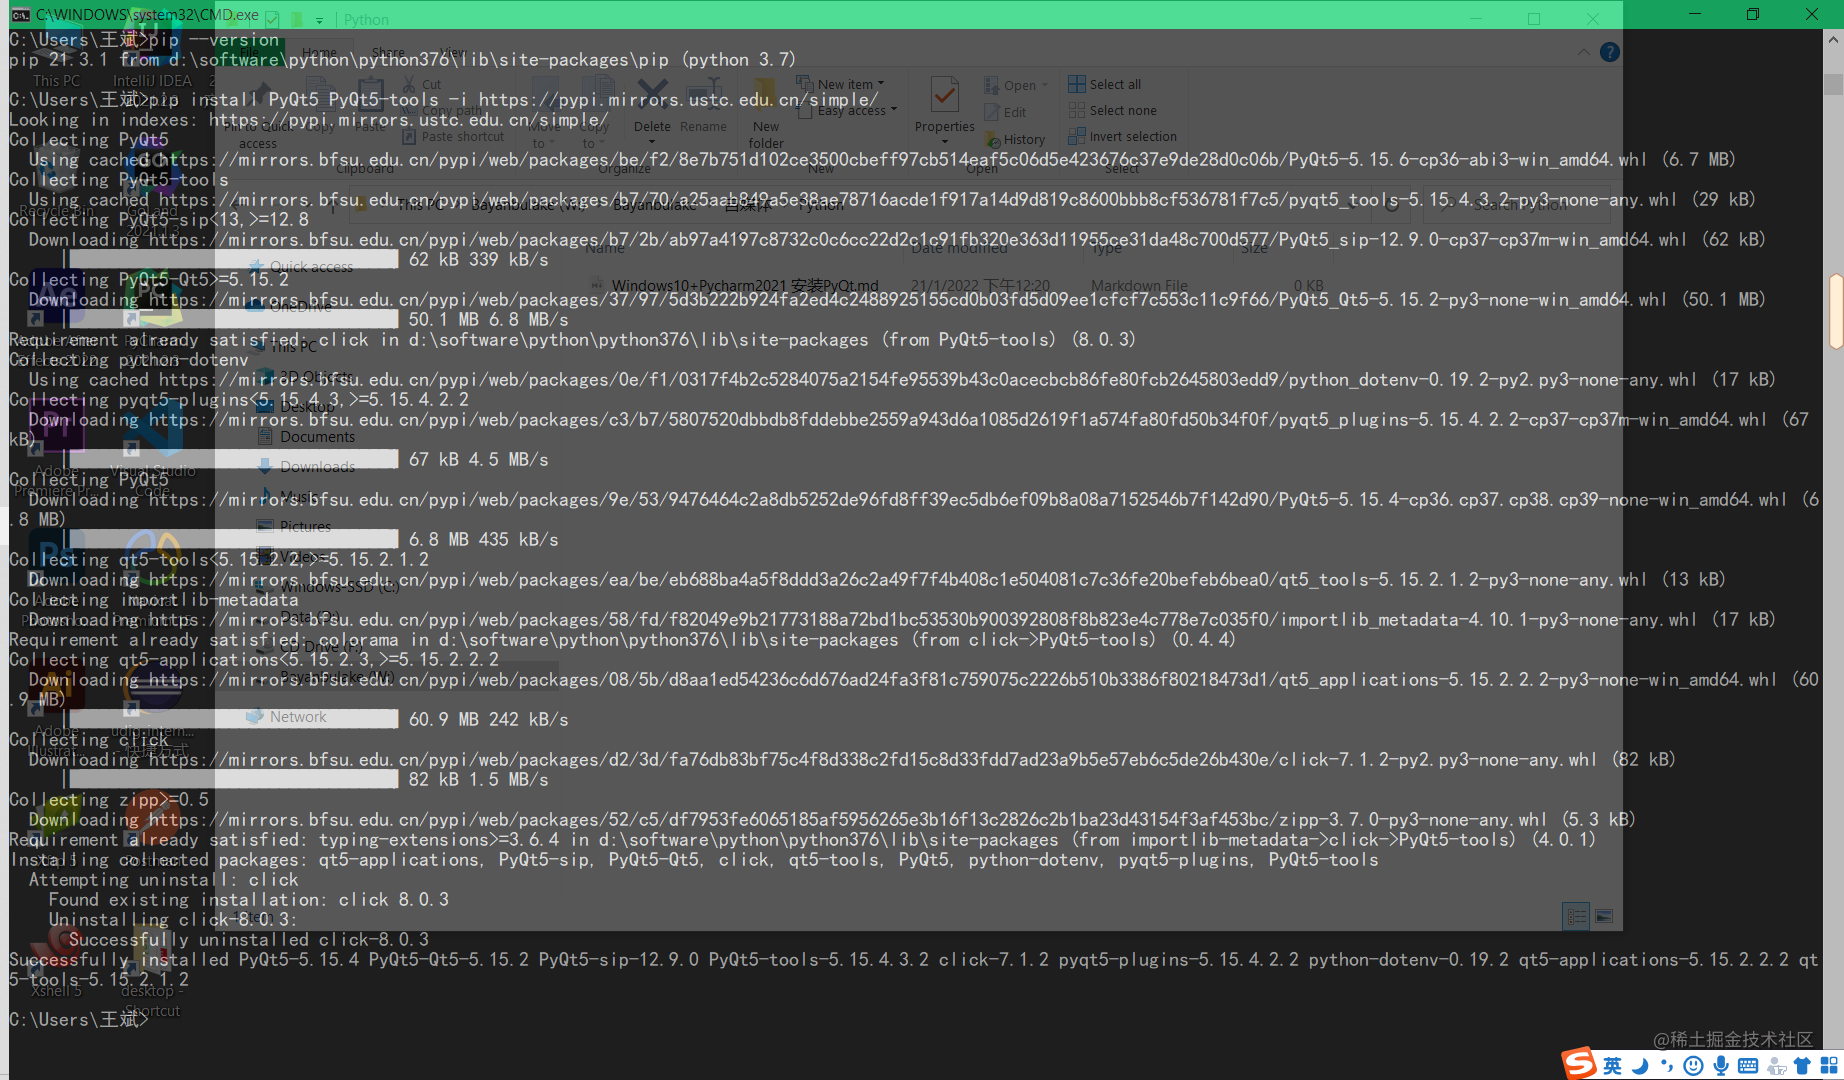Open the Sogou emoji picker icon

pyautogui.click(x=1692, y=1064)
